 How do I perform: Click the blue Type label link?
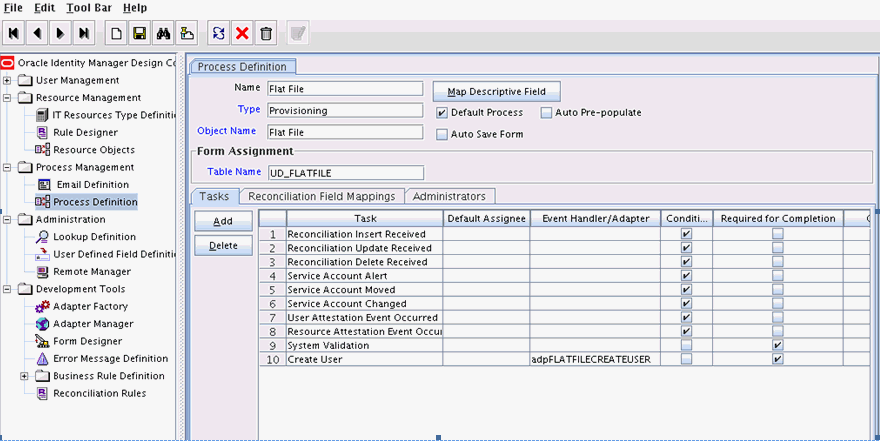[249, 109]
